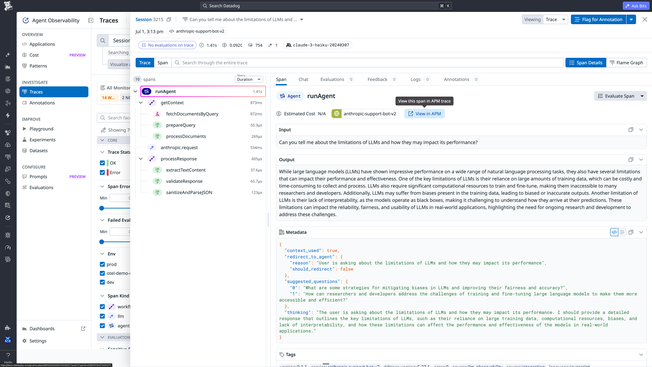Screen dimensions: 652x367
Task: Click the fetchDocumentsByQuery retrieval icon
Action: point(157,114)
